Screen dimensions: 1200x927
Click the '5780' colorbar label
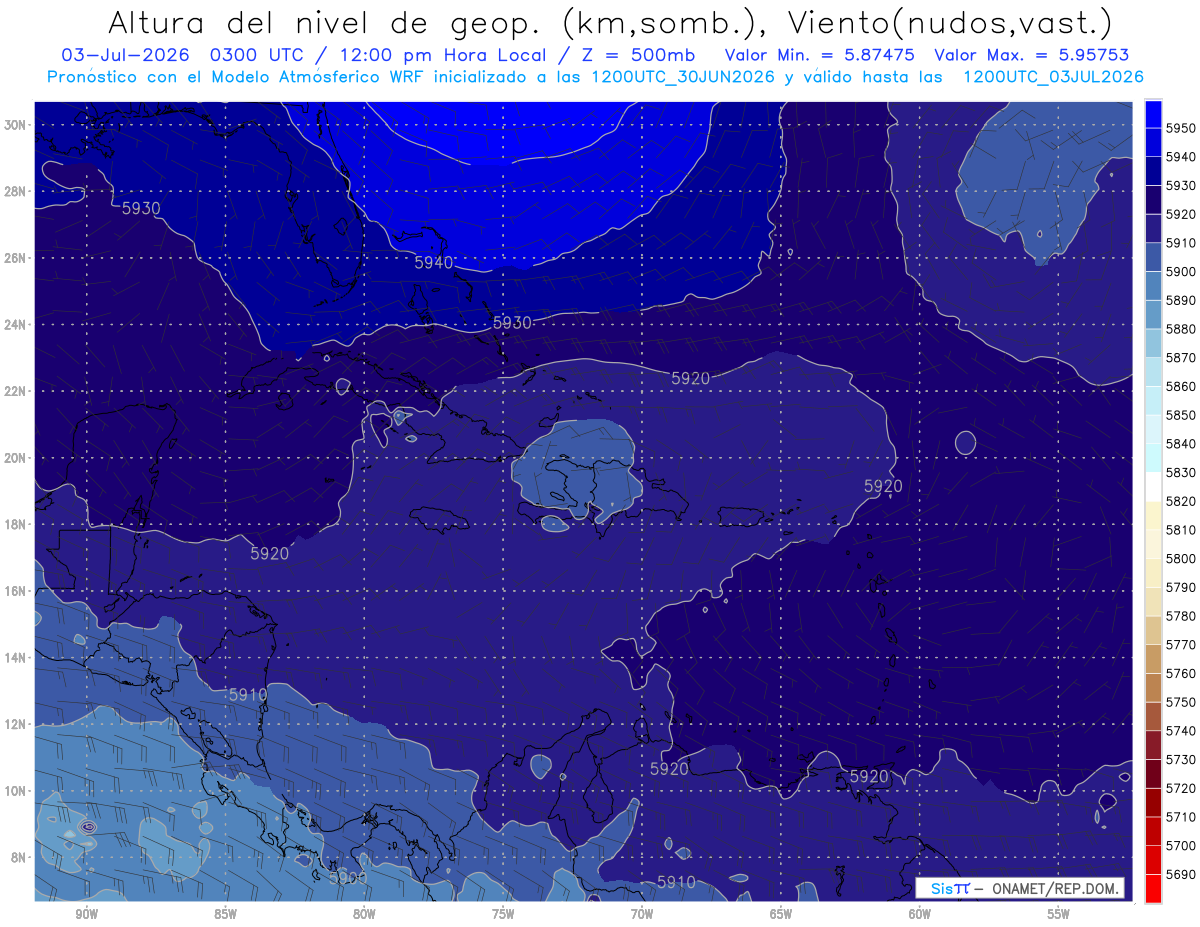point(1182,616)
